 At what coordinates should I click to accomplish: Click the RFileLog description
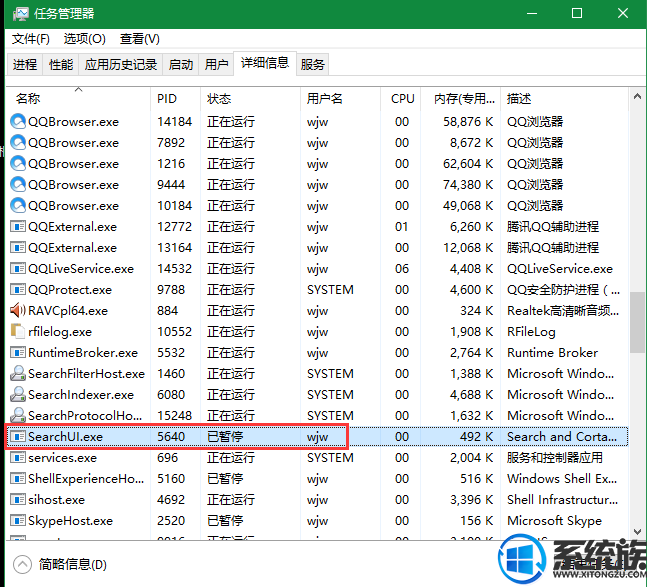531,332
